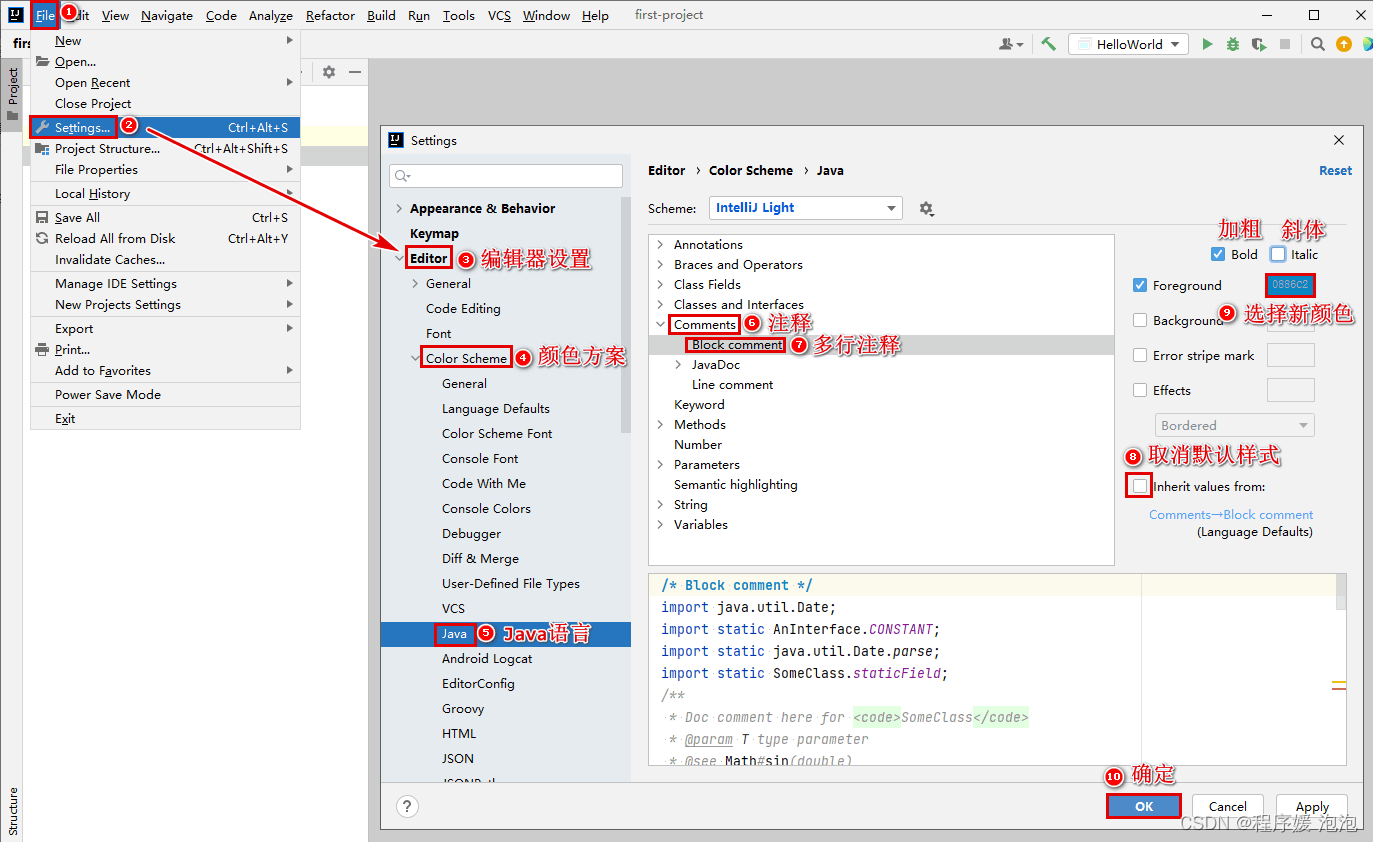Start debugging with the bug icon

(1233, 44)
